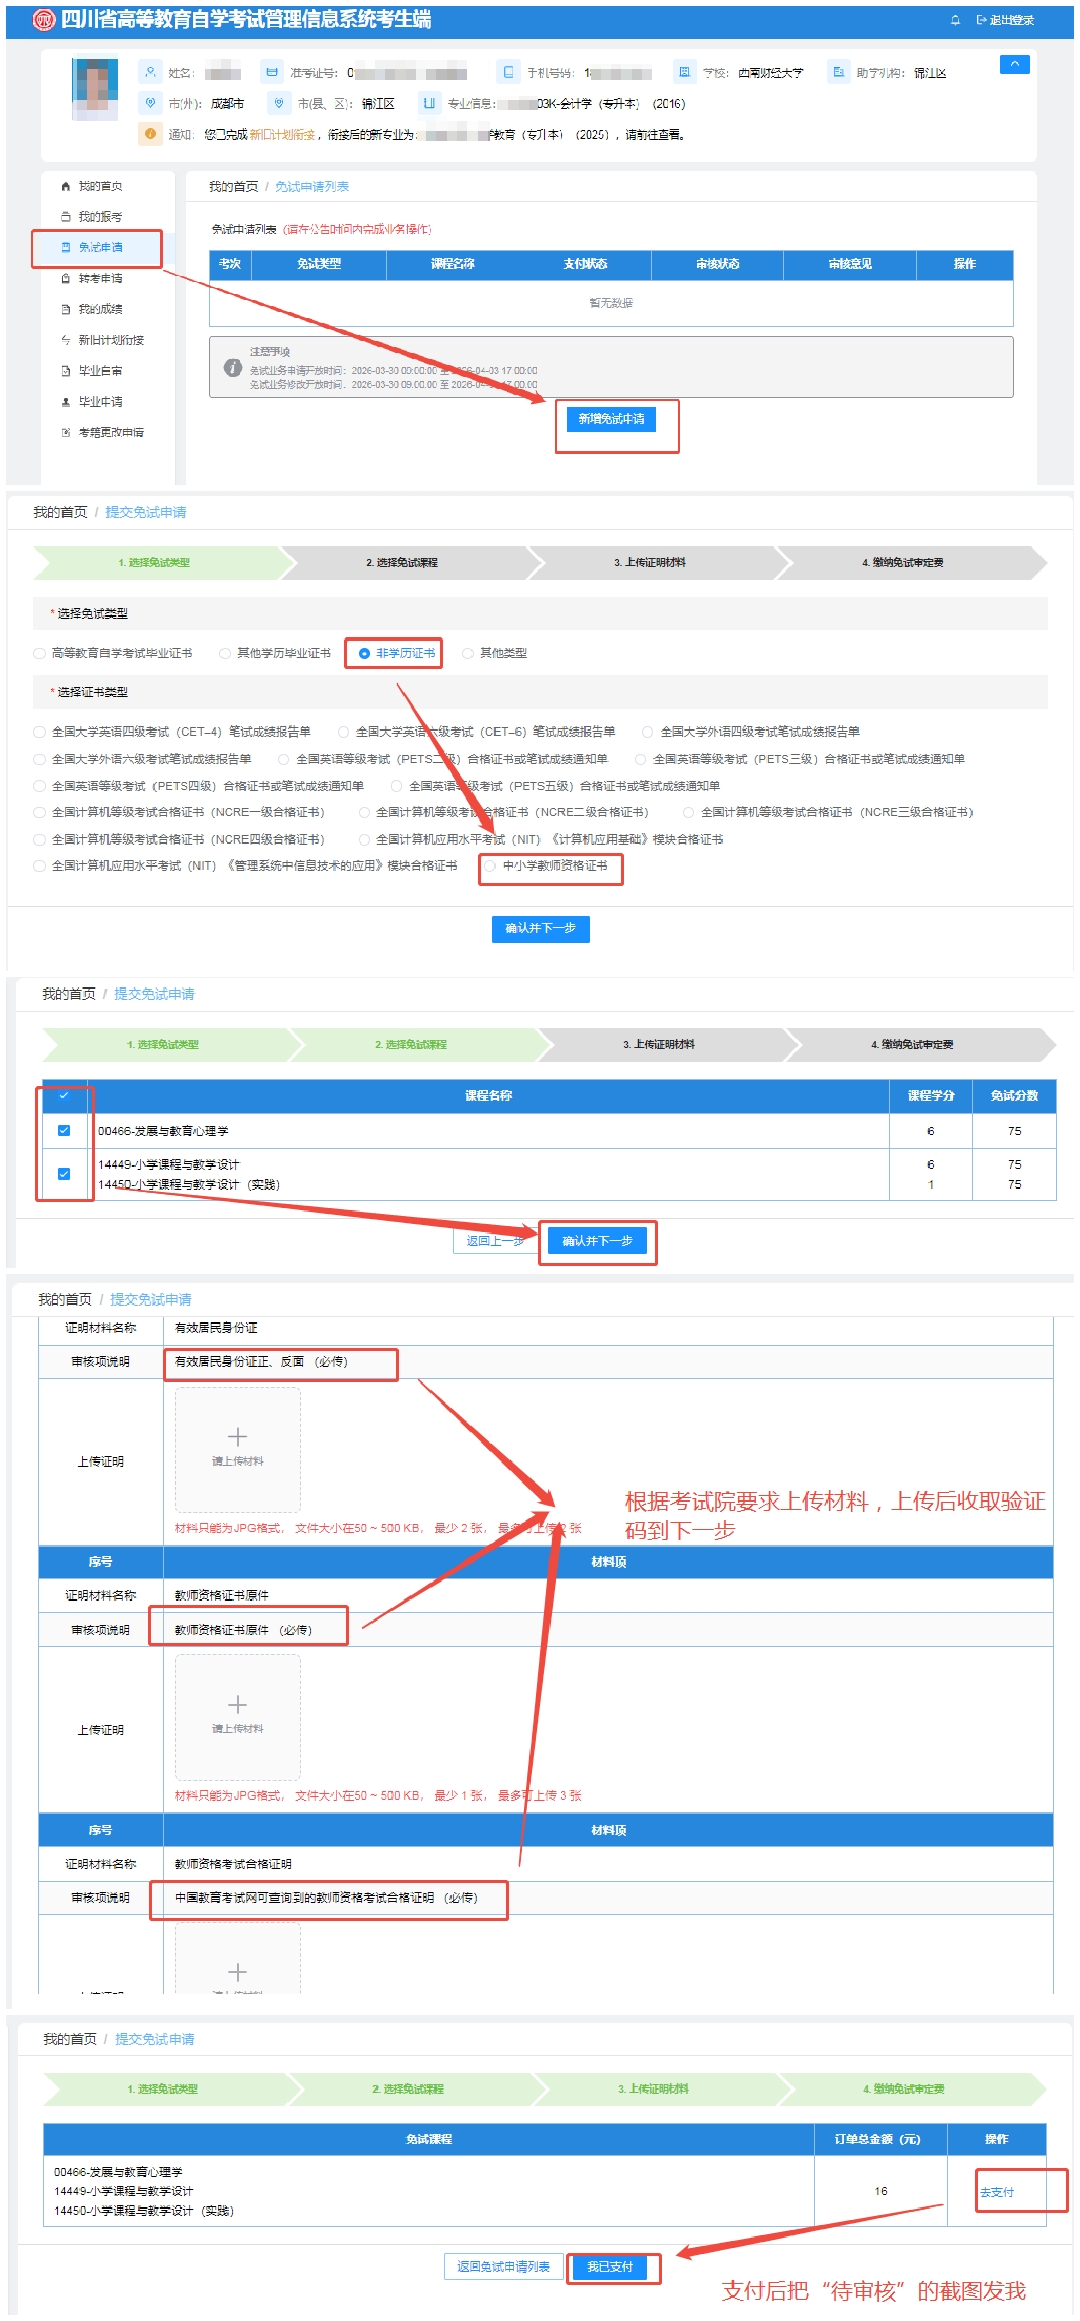Click plus icon to upload 有效居民身份证

pyautogui.click(x=237, y=1437)
